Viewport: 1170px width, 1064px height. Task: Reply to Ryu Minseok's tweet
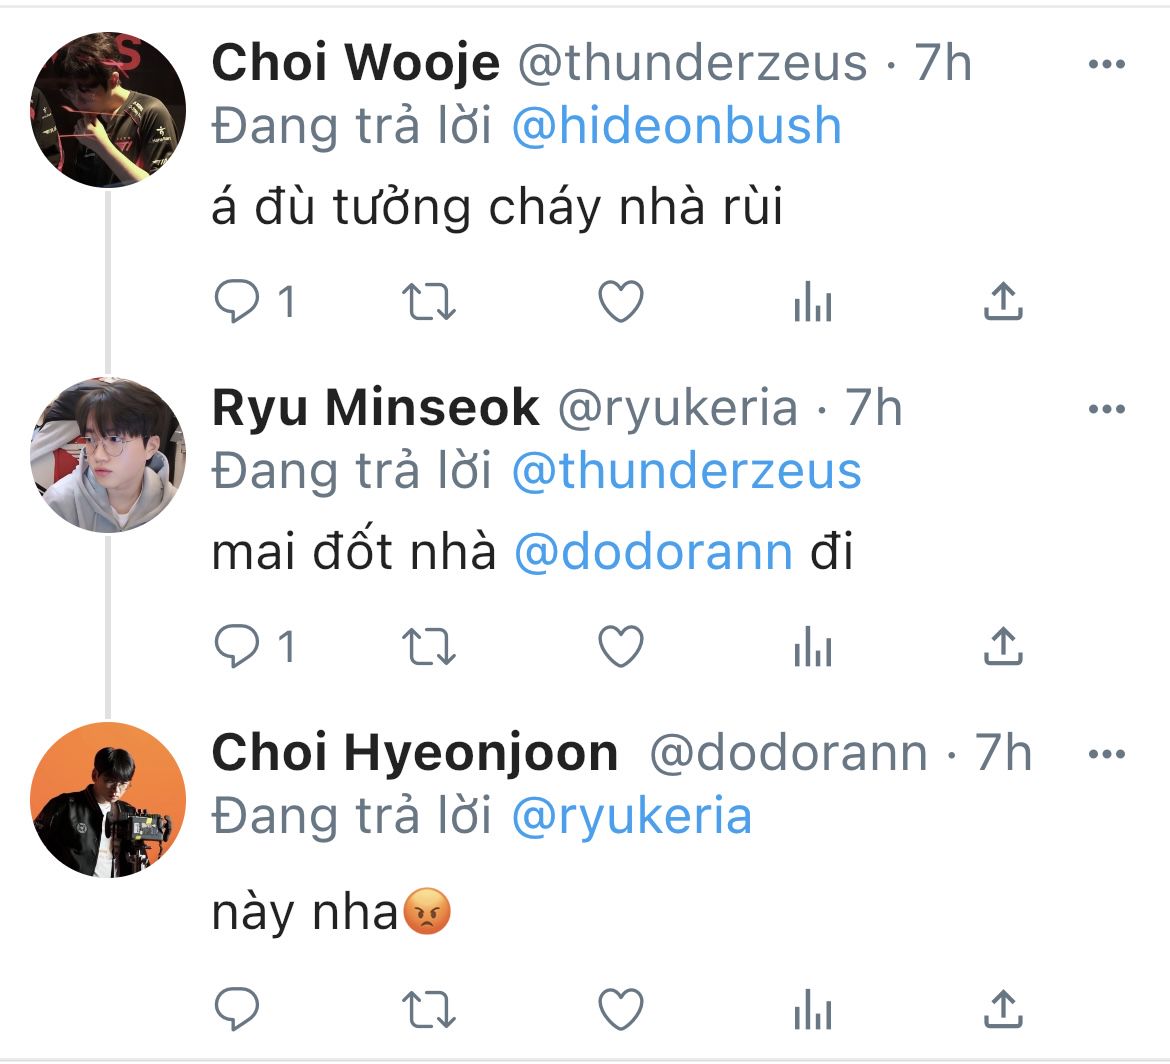point(237,649)
